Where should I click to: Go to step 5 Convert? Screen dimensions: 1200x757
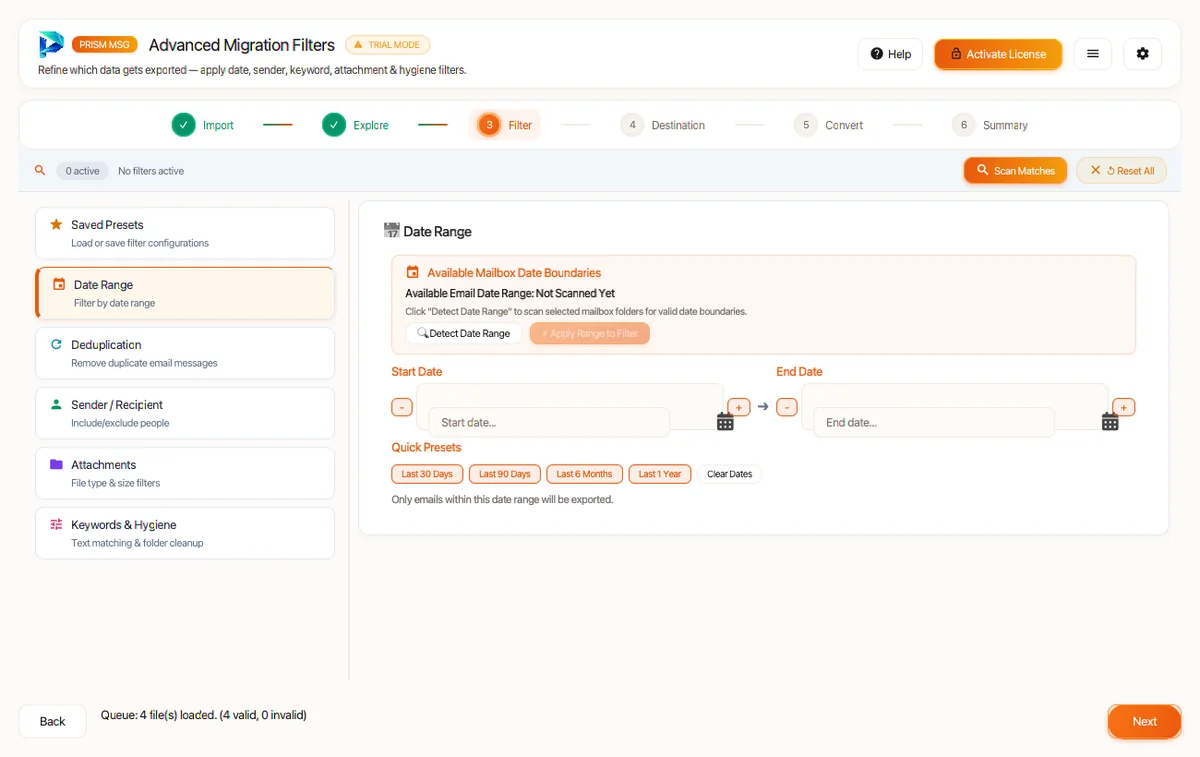pyautogui.click(x=829, y=125)
